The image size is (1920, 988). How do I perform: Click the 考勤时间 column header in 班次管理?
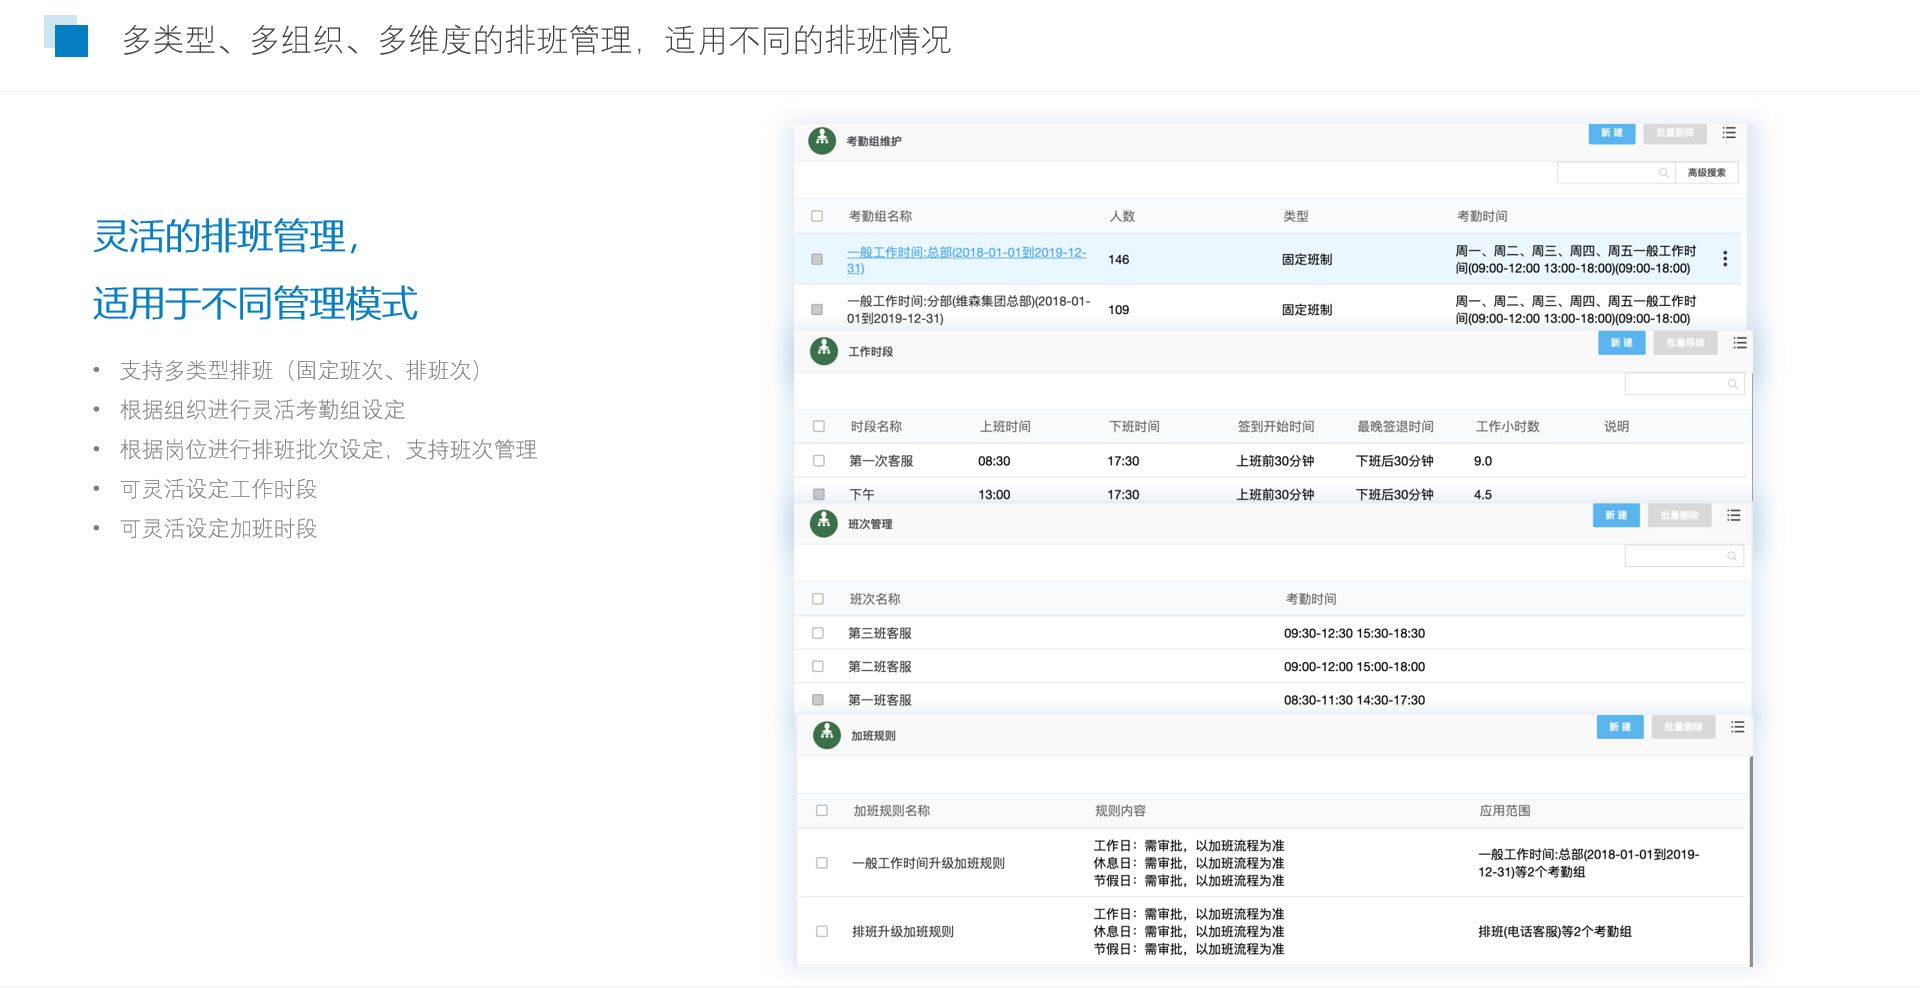pyautogui.click(x=1310, y=599)
